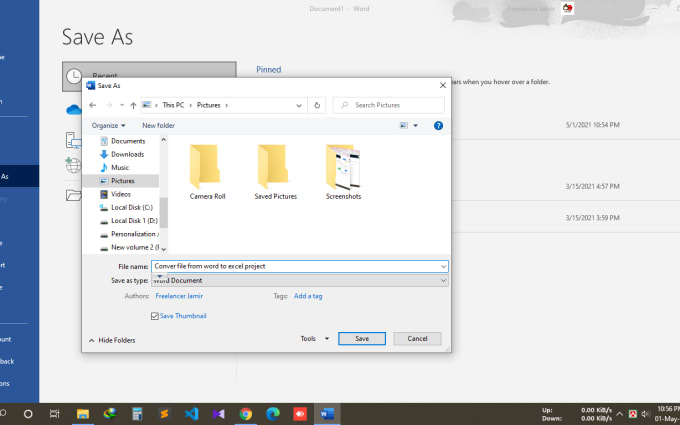Click the Back arrow in Save As dialog

(92, 105)
